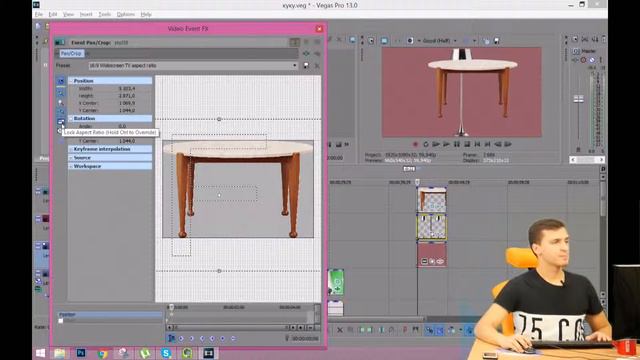
Task: Open Skype from the taskbar
Action: (166, 353)
